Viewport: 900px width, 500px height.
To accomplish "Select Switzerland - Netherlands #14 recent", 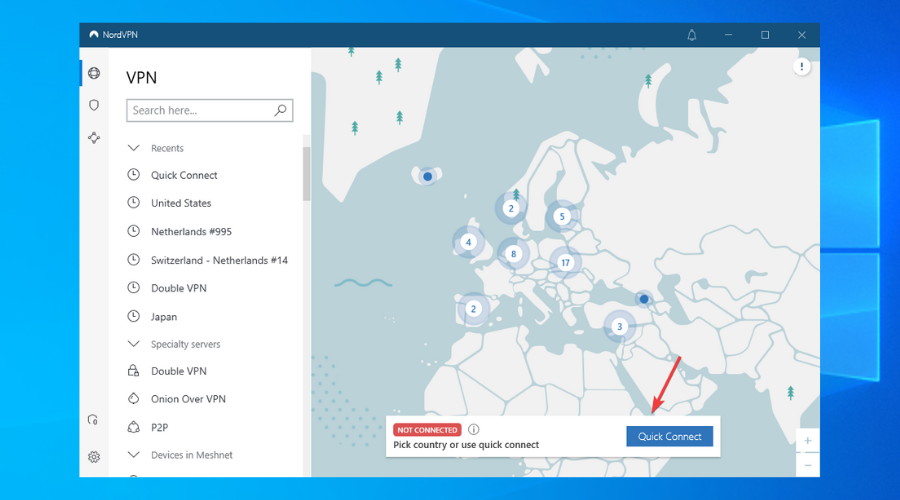I will tap(219, 260).
